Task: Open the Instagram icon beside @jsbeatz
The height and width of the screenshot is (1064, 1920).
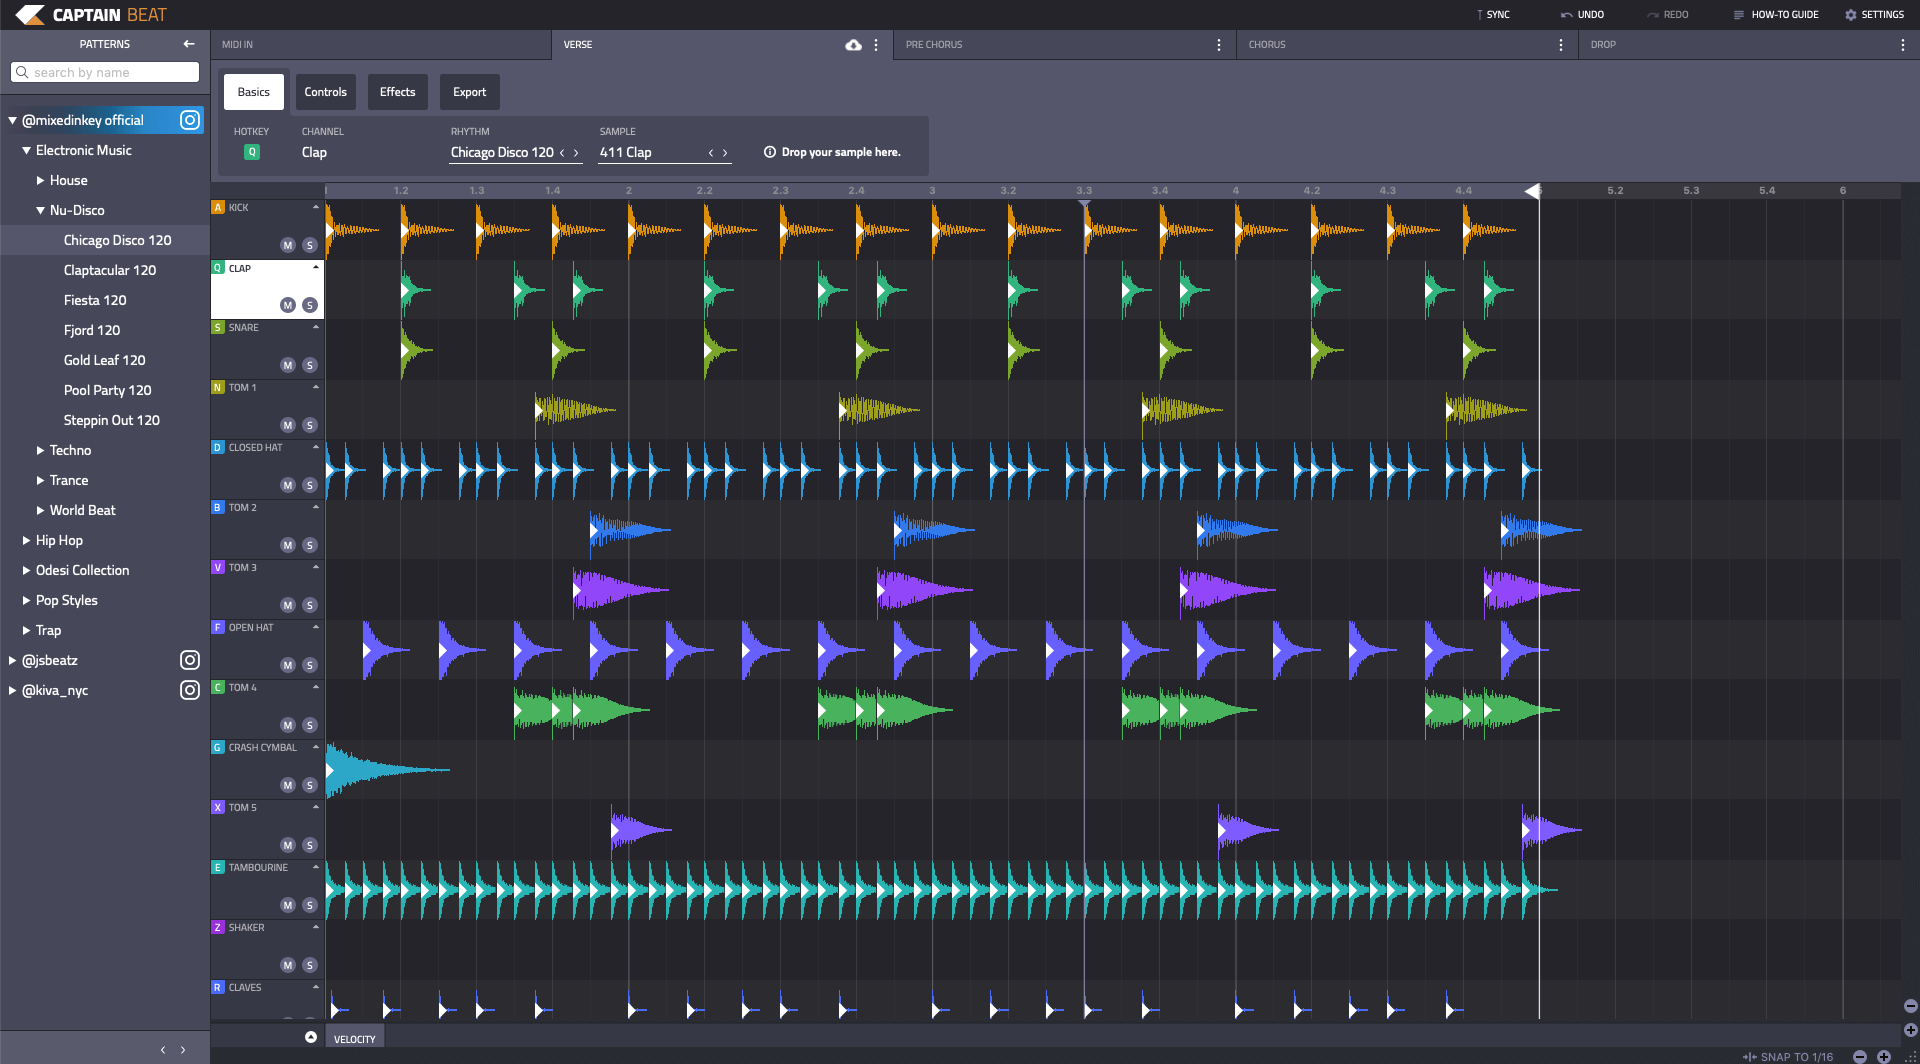Action: [x=189, y=660]
